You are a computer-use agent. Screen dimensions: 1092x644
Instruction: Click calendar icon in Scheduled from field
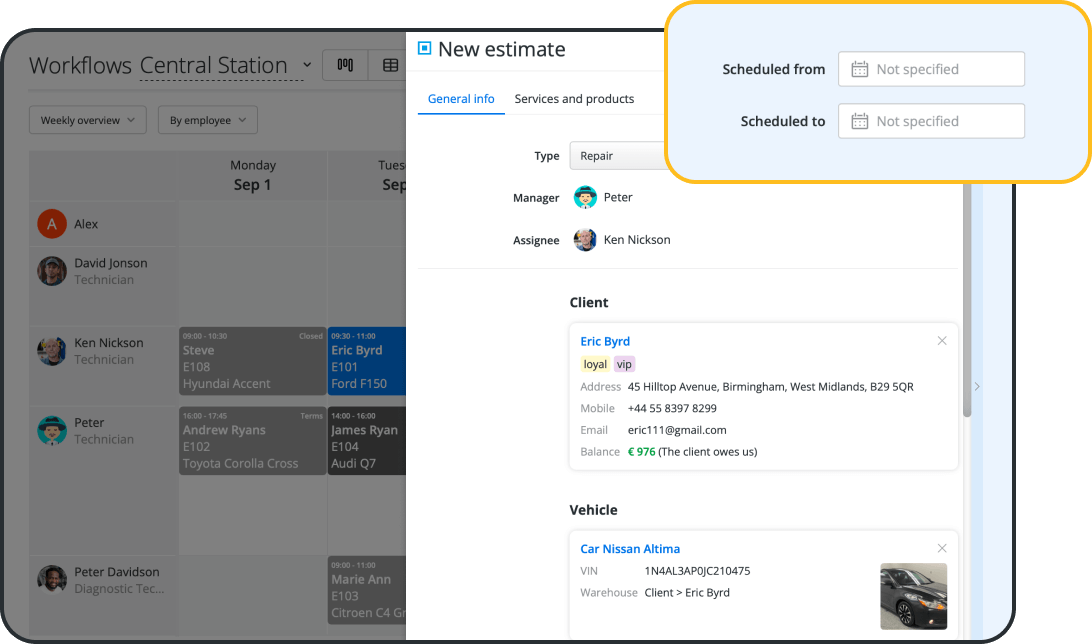[x=859, y=69]
